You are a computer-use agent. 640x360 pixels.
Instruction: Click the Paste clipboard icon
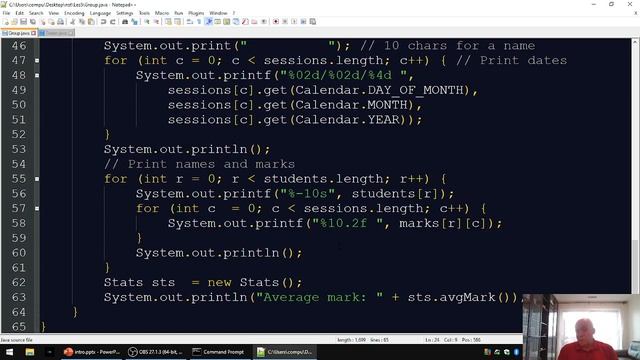click(x=91, y=22)
